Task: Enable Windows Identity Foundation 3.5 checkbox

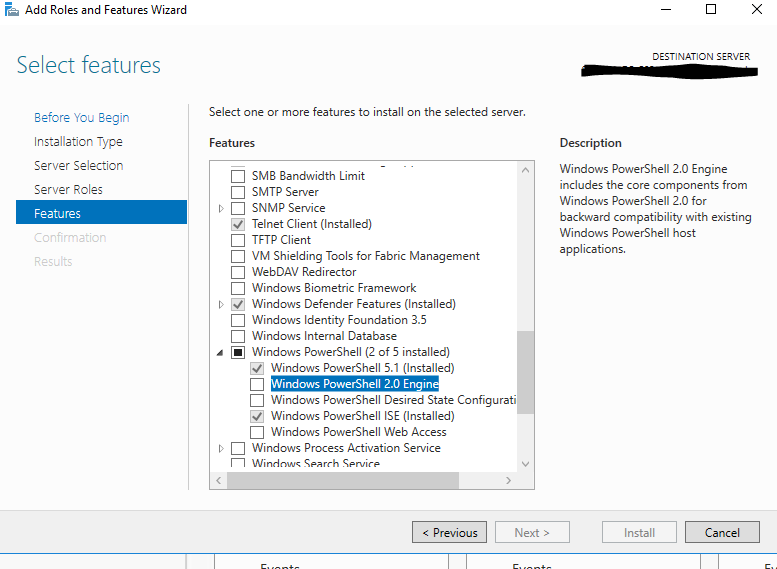Action: coord(238,320)
